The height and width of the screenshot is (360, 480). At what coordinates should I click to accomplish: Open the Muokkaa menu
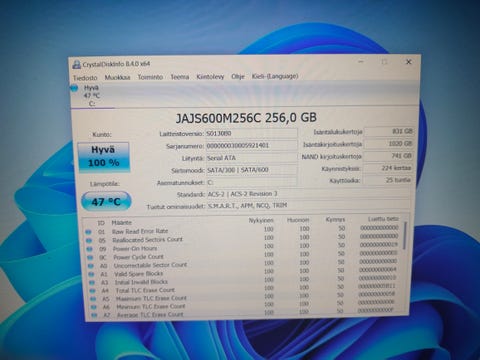click(117, 77)
